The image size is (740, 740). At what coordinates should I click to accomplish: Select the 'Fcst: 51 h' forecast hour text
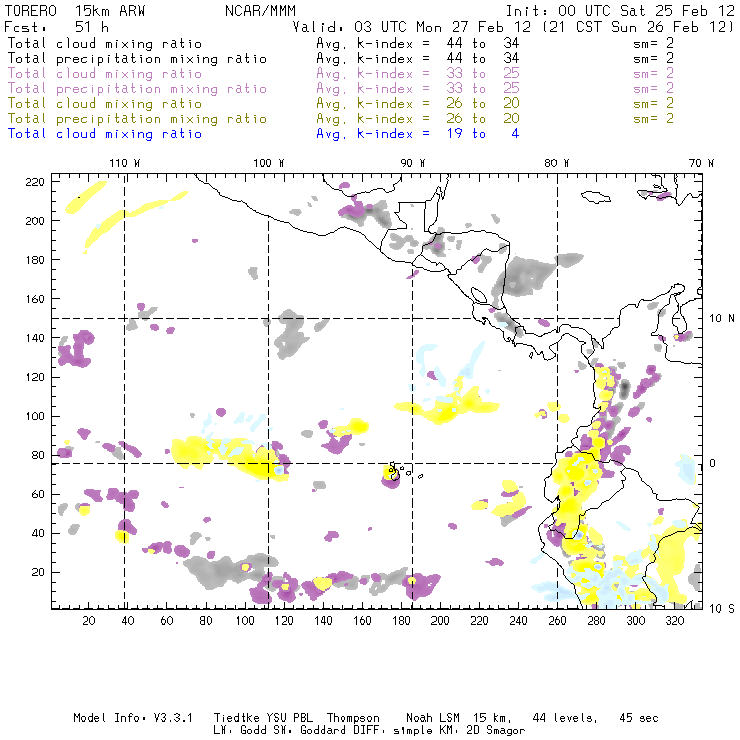[x=56, y=27]
